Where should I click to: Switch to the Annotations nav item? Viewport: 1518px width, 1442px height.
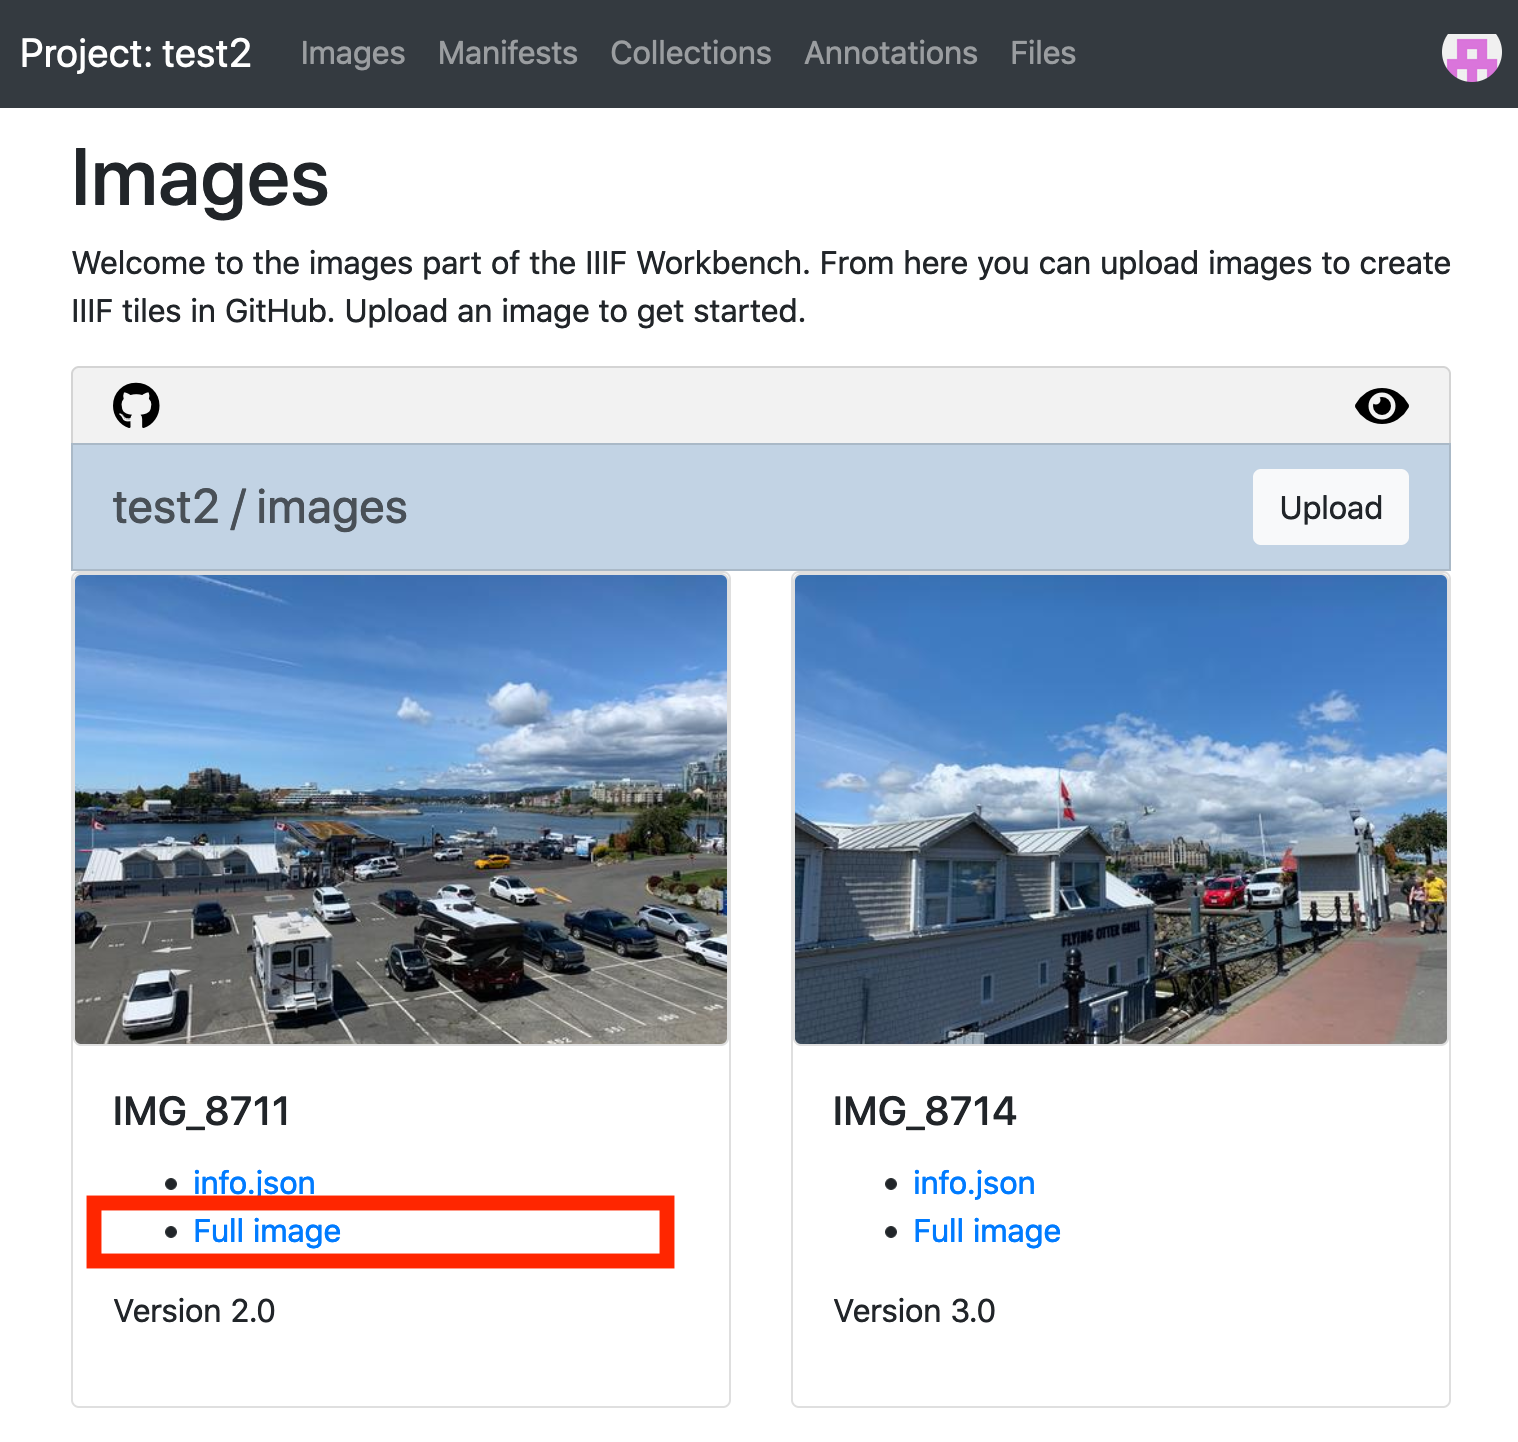pos(891,53)
